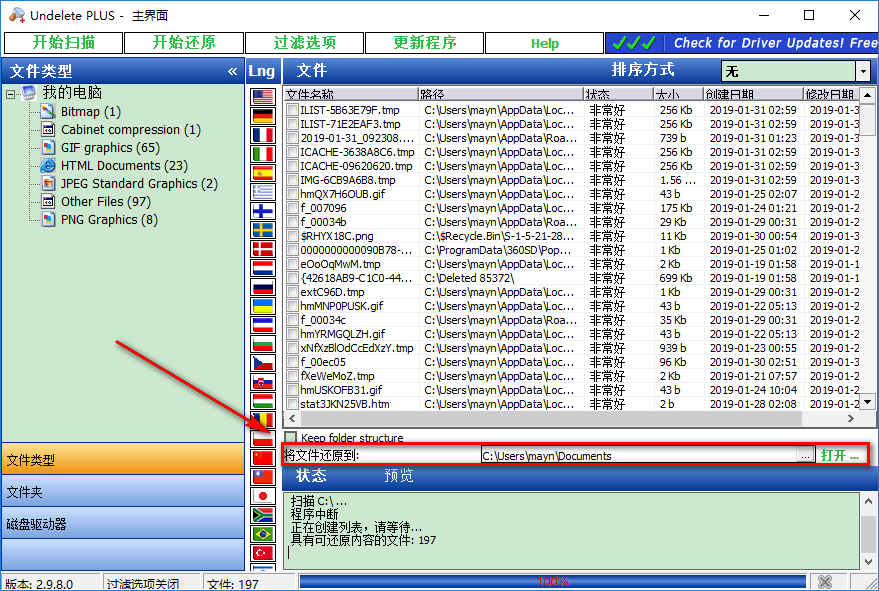Sort by the 文件名称 column header

pos(351,94)
